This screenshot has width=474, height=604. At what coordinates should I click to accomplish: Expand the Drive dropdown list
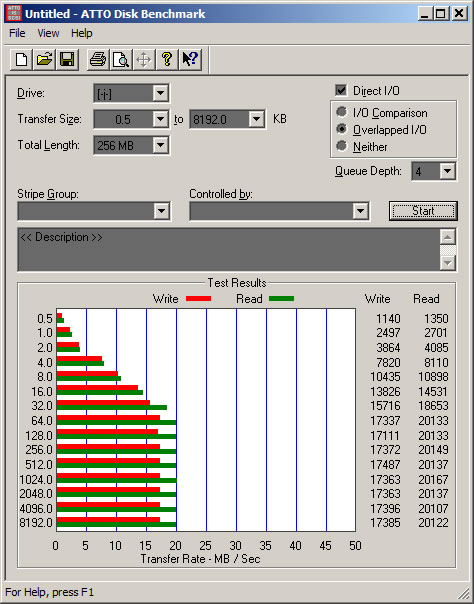(x=160, y=93)
